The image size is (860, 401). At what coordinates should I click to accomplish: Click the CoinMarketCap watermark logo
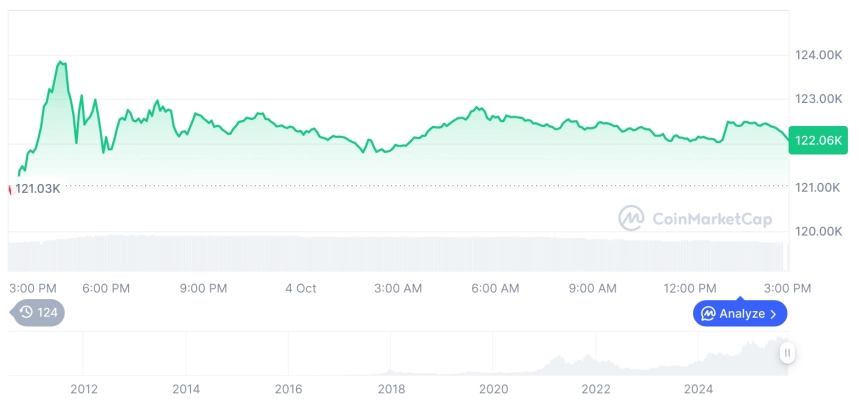[x=632, y=218]
